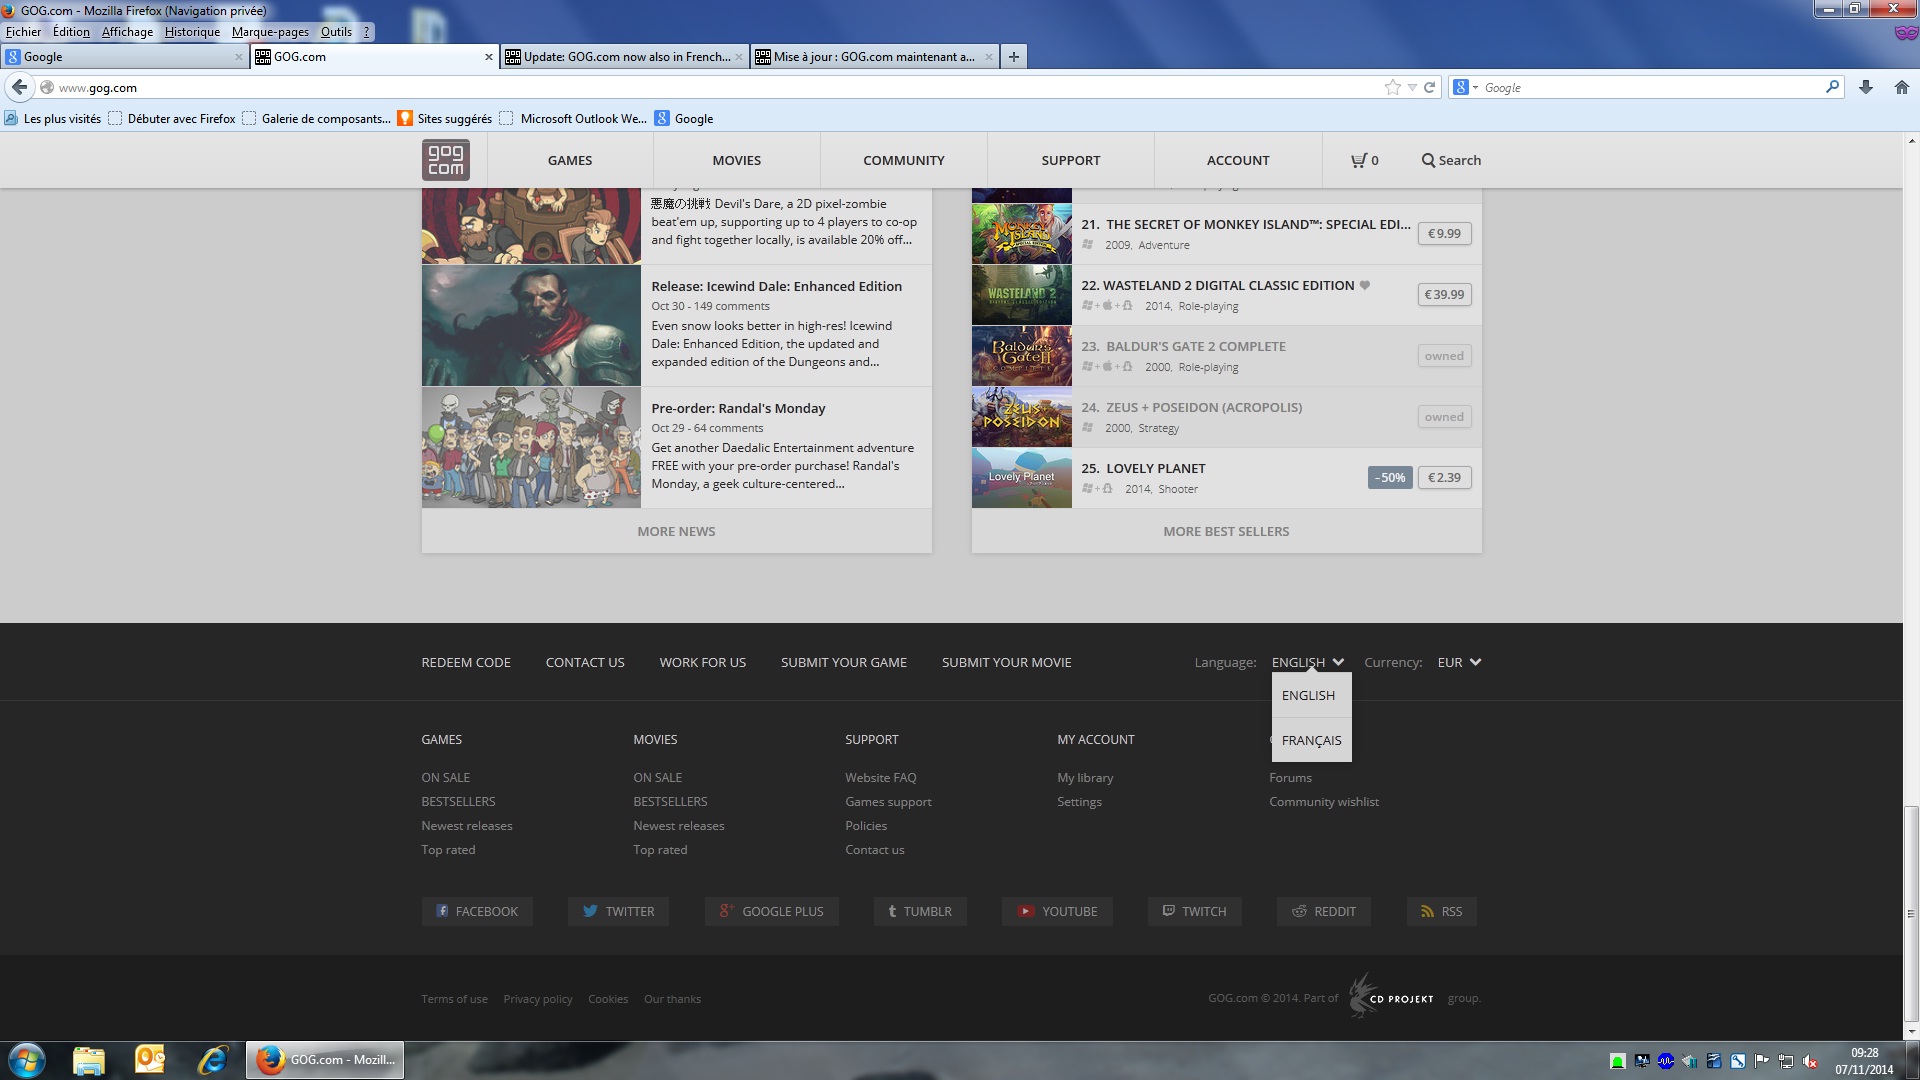1920x1080 pixels.
Task: Reload the page with the refresh icon
Action: click(1430, 87)
